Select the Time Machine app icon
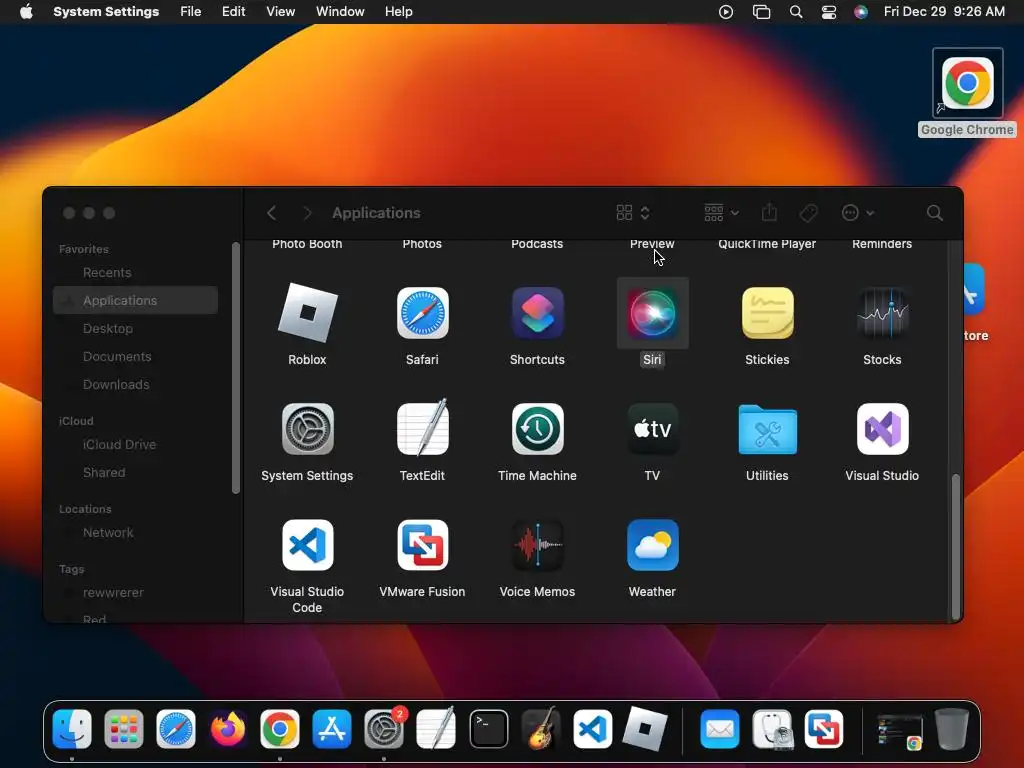This screenshot has width=1024, height=768. tap(537, 429)
